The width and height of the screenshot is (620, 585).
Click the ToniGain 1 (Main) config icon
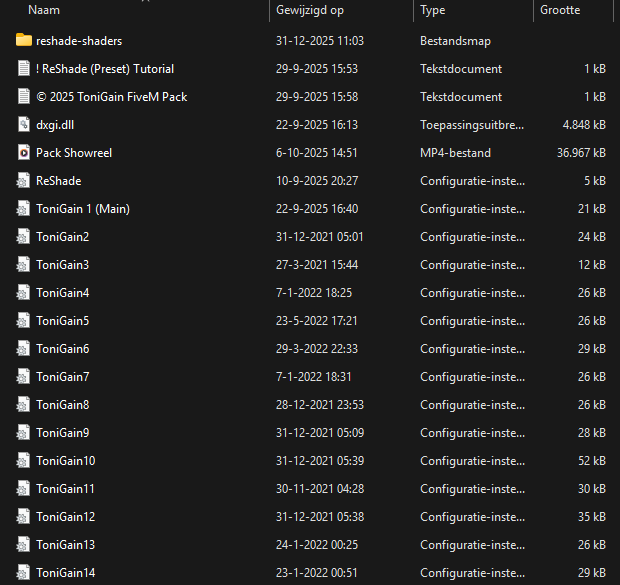(25, 209)
